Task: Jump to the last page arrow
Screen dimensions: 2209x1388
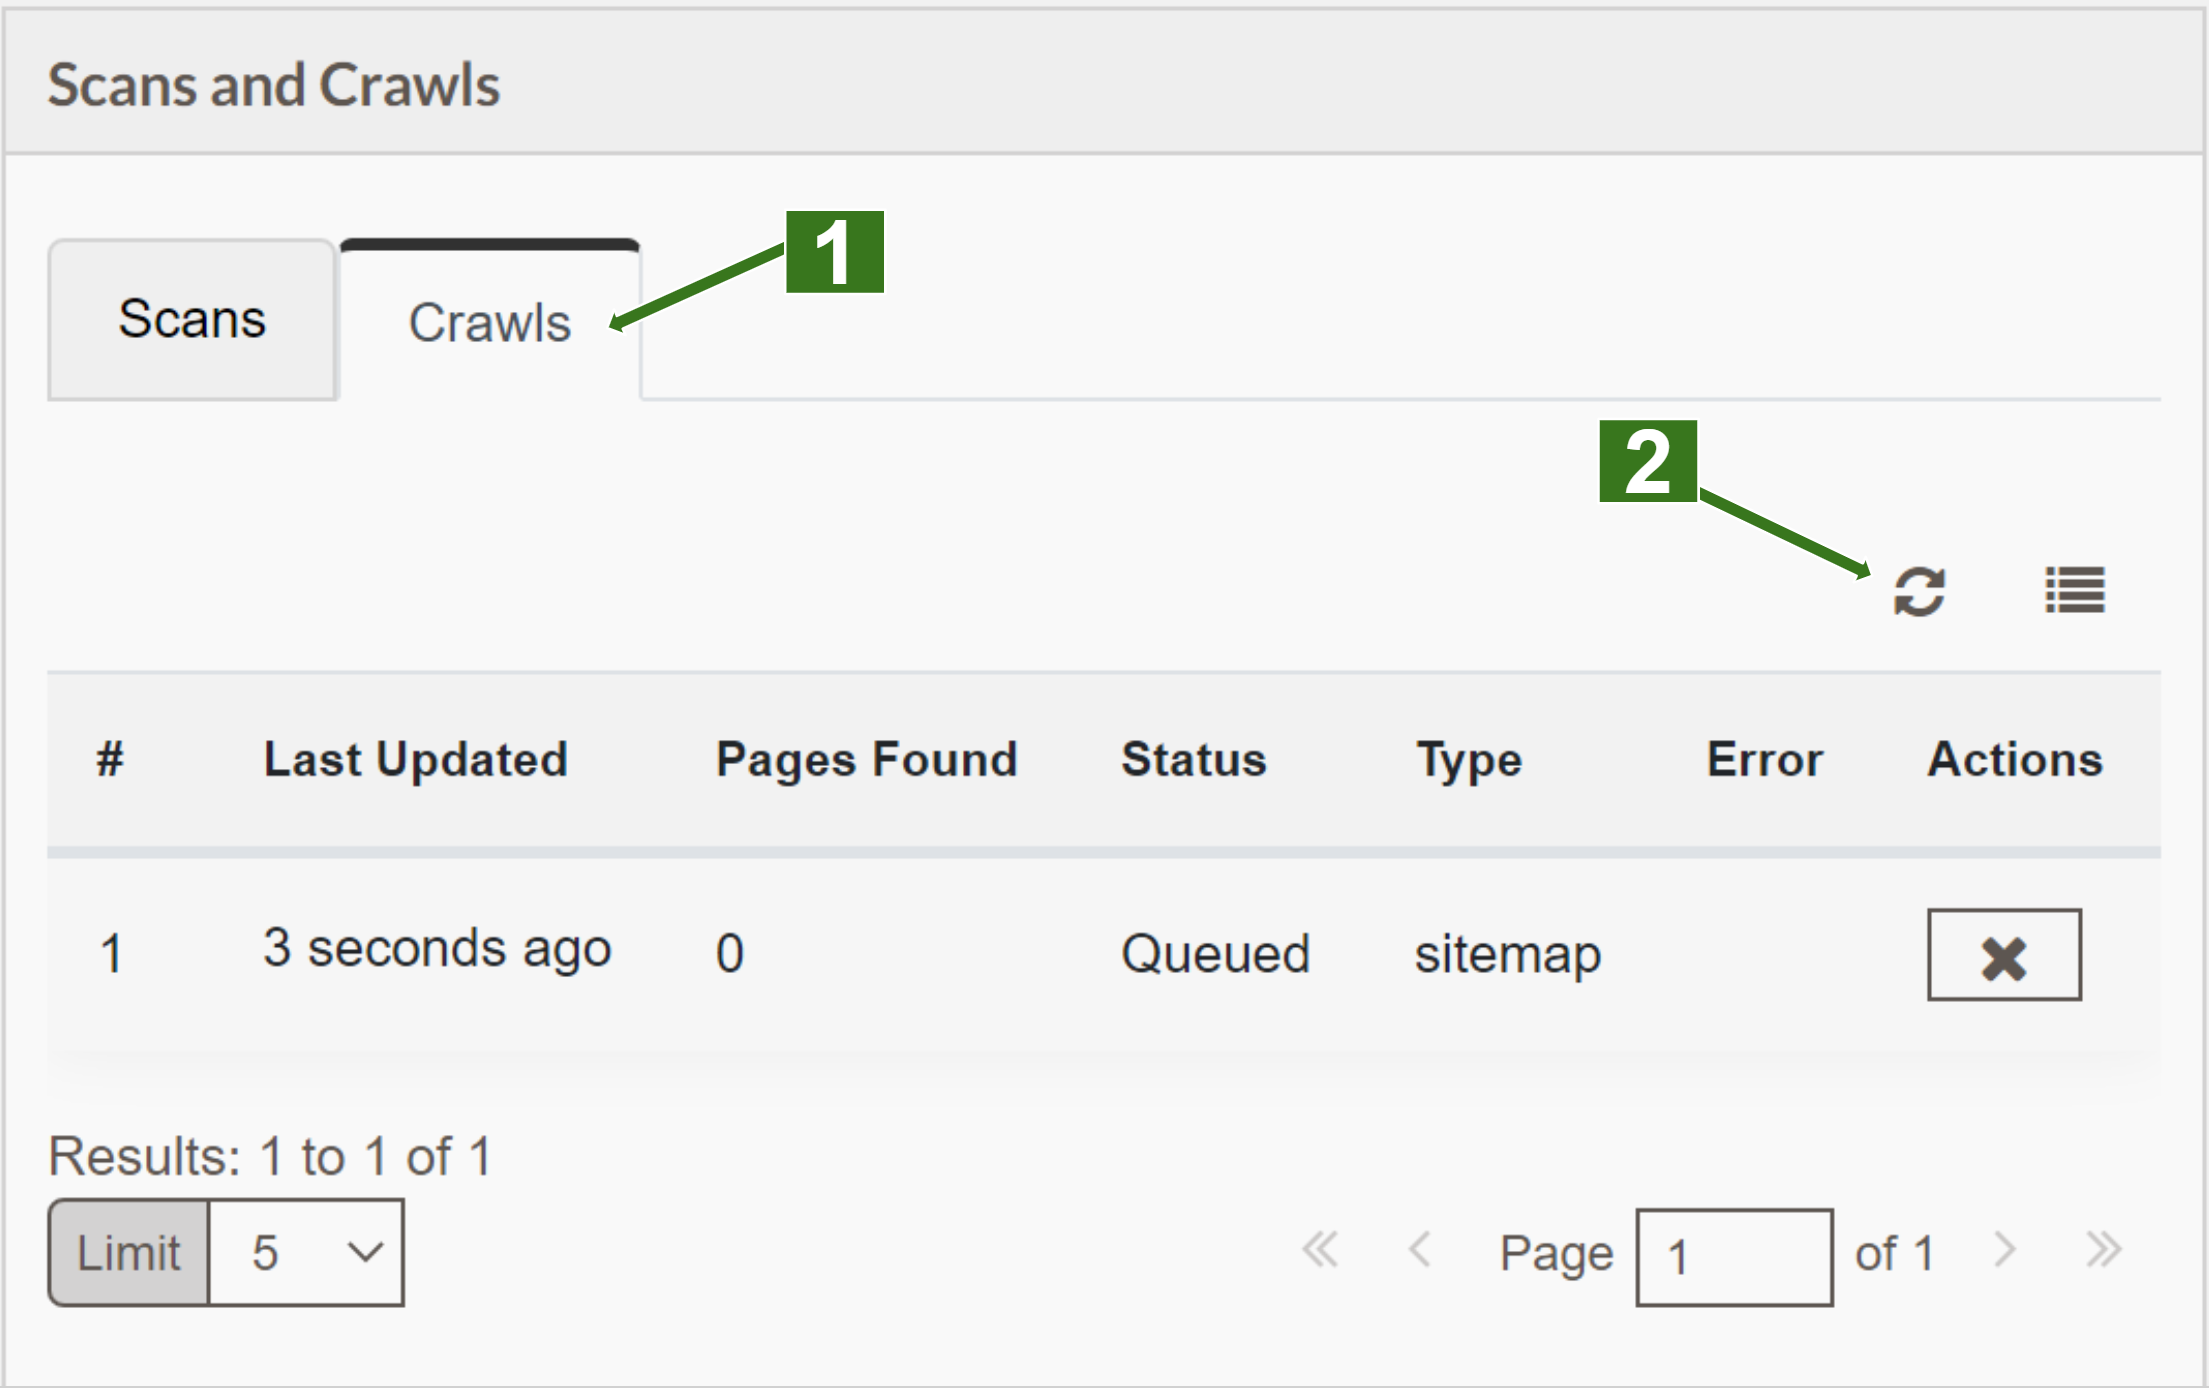Action: click(x=2104, y=1250)
